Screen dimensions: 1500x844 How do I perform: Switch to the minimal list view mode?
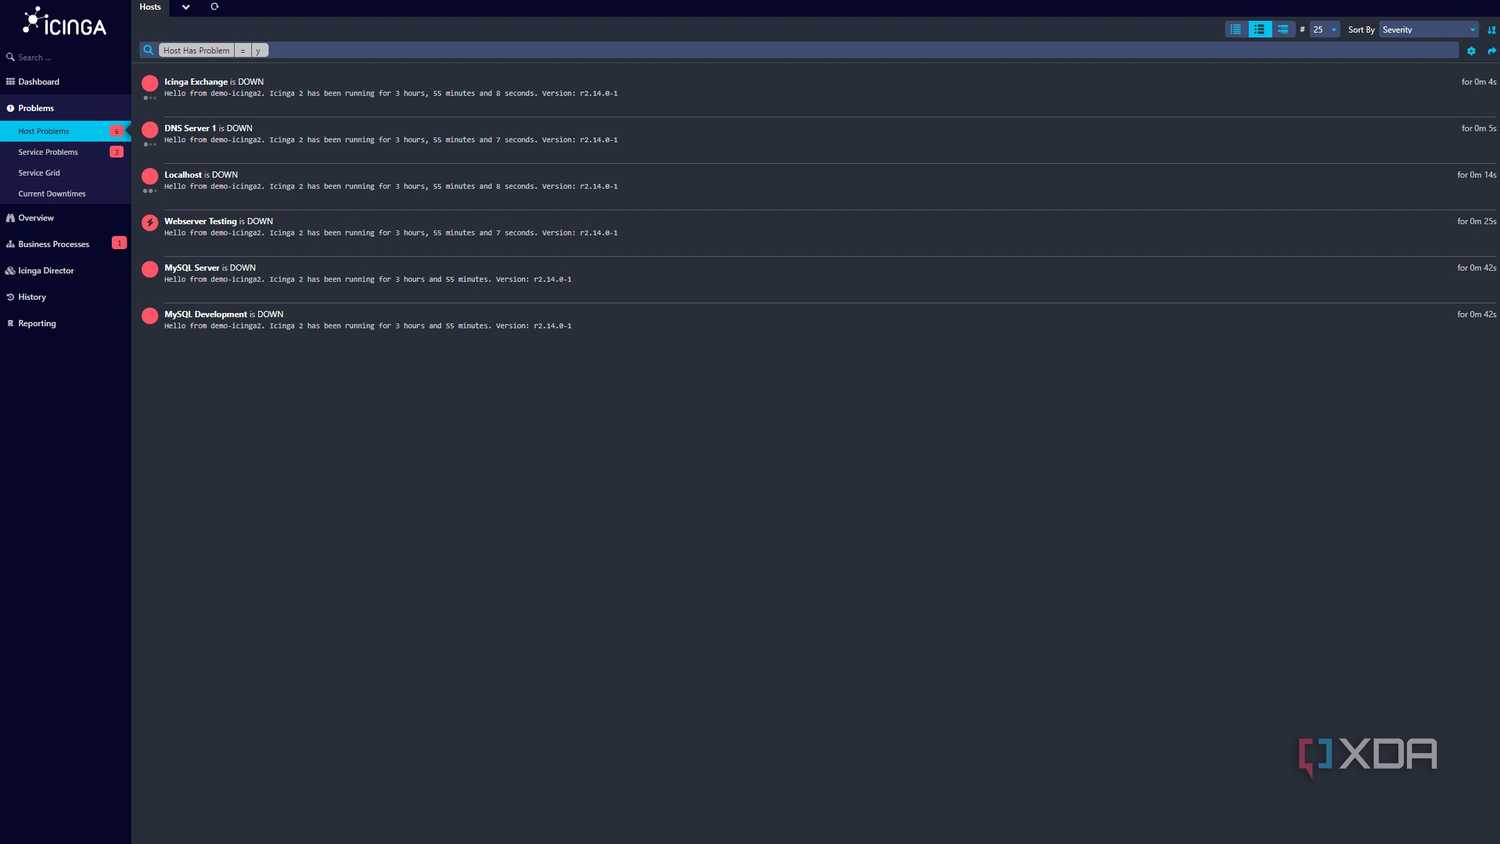(1236, 30)
